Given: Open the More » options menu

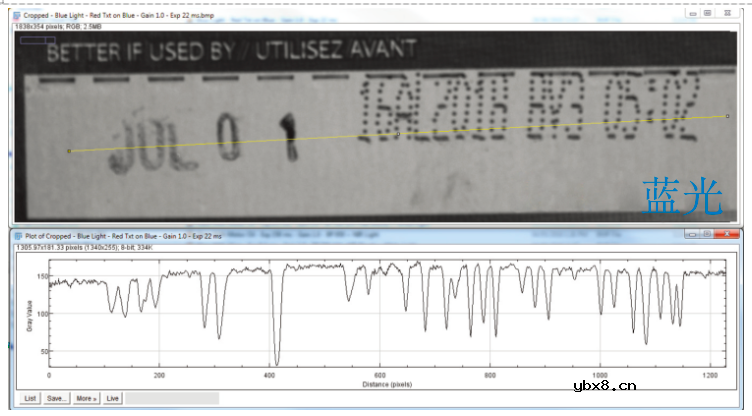Looking at the screenshot, I should 87,398.
